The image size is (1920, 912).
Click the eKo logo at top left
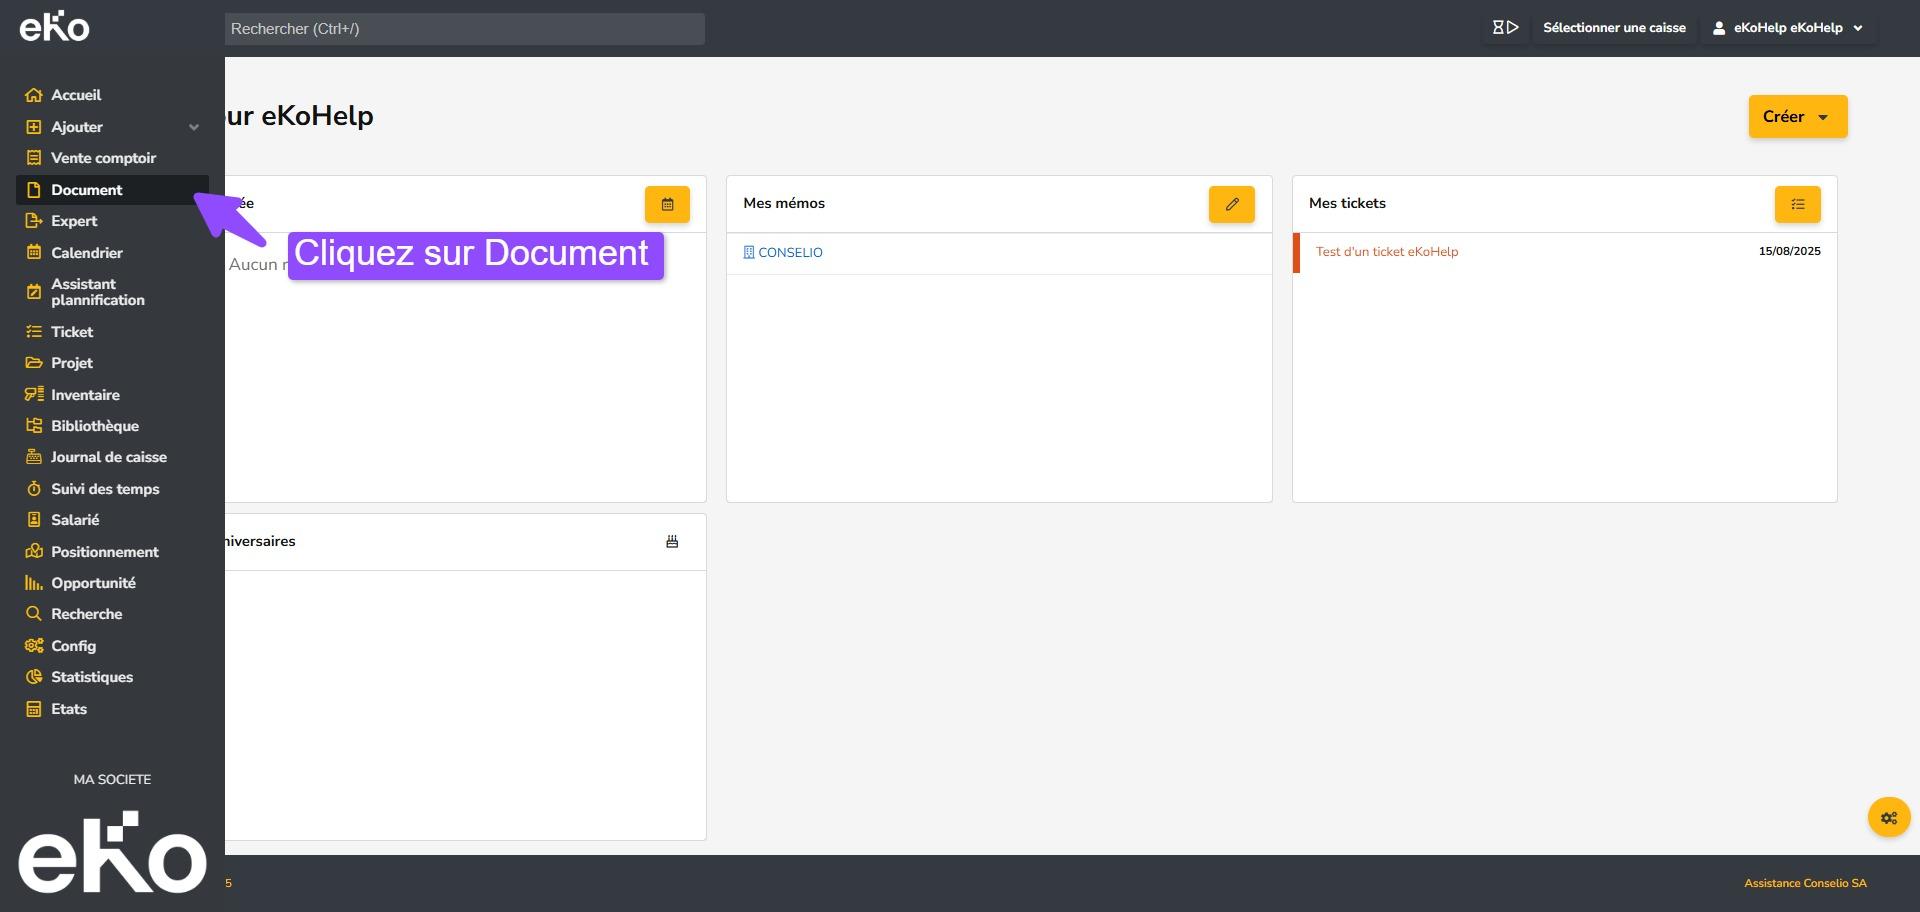point(55,27)
